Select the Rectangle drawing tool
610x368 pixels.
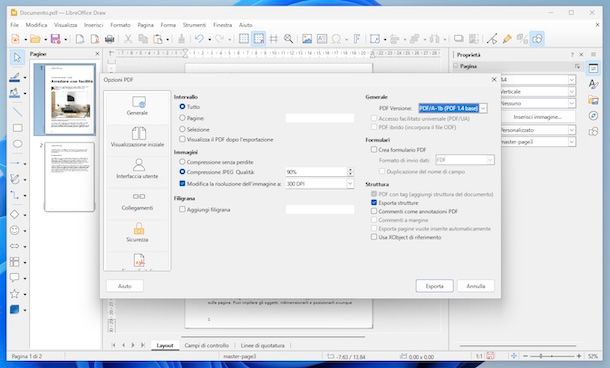18,128
